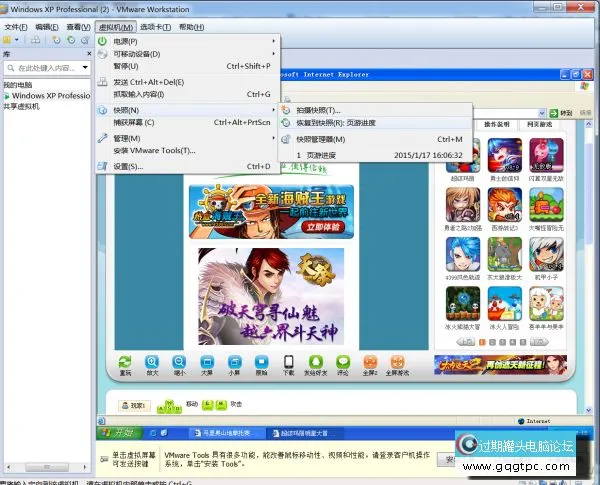Select Windows XP Professional in library tree
Screen dimensions: 600x485
pos(51,95)
